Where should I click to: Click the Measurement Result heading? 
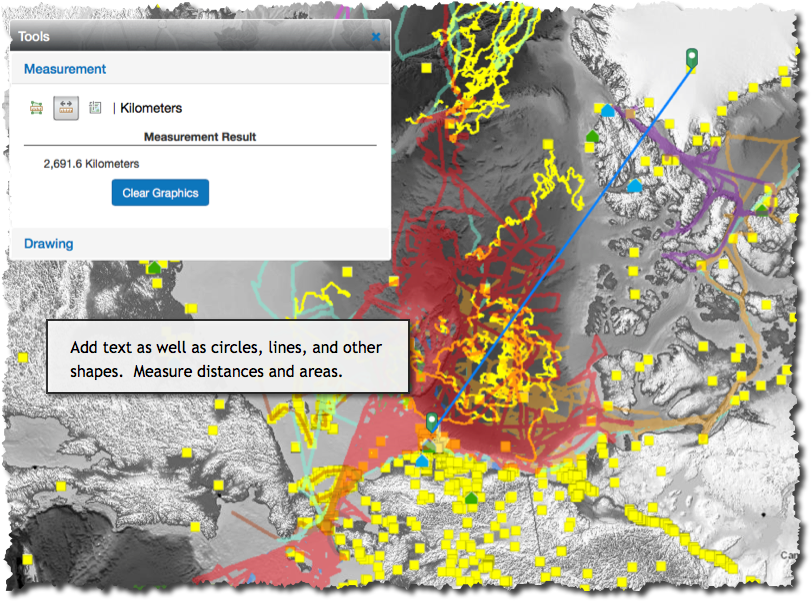[200, 137]
